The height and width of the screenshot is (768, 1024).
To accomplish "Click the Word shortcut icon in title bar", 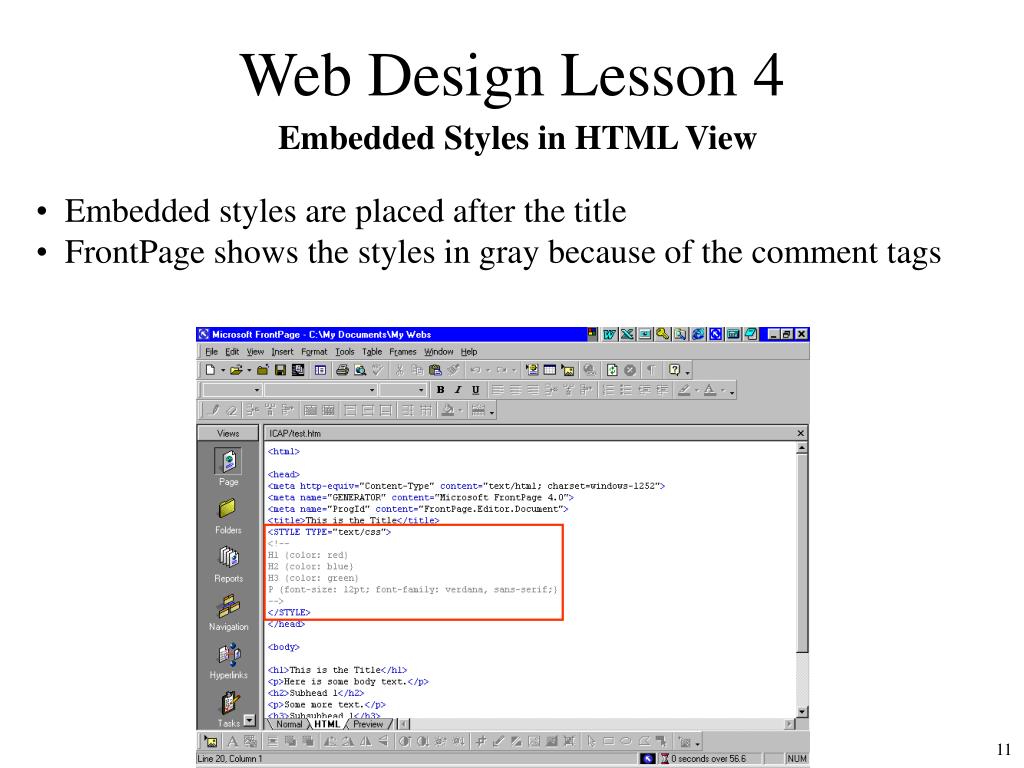I will click(x=609, y=334).
